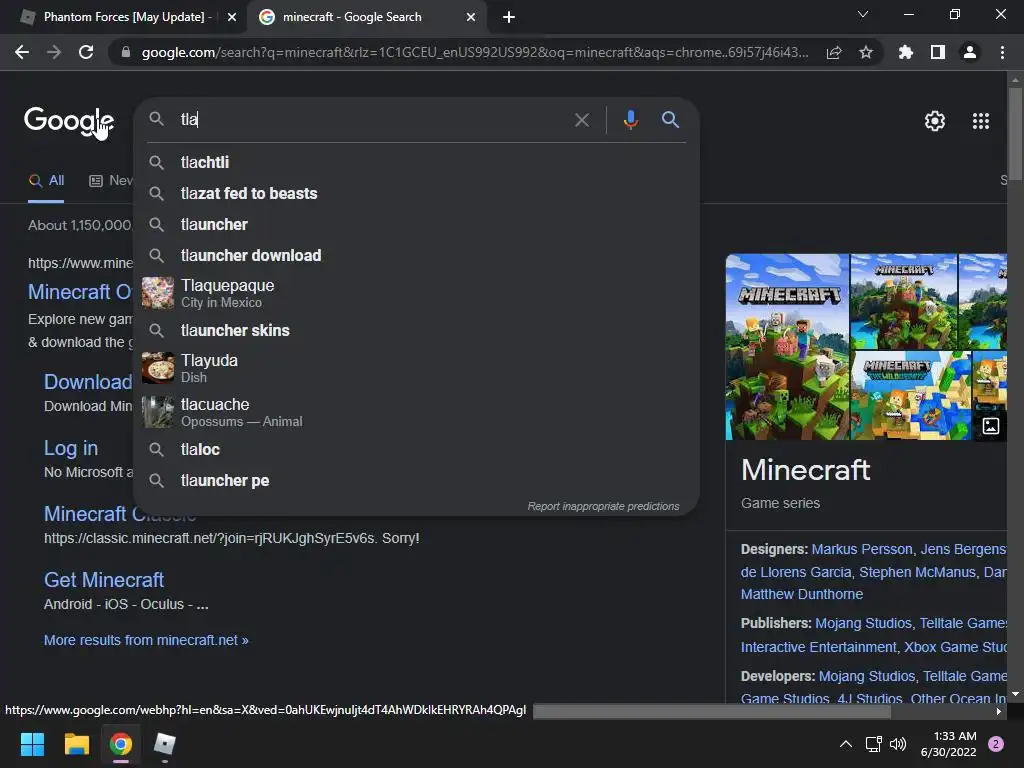Open the Get Minecraft sitelink
This screenshot has width=1024, height=768.
(x=104, y=580)
